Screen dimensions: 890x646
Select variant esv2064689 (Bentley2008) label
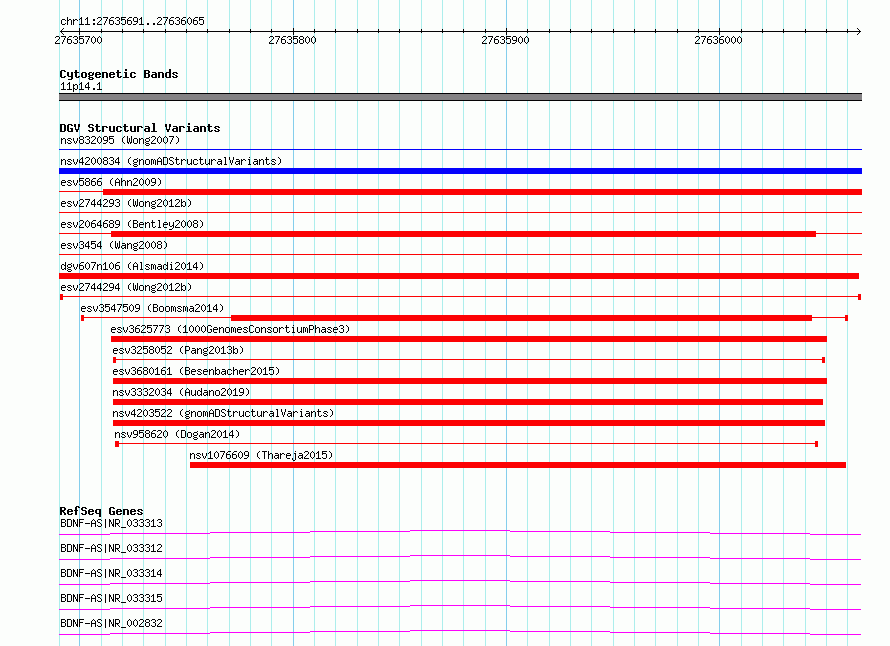pyautogui.click(x=132, y=224)
